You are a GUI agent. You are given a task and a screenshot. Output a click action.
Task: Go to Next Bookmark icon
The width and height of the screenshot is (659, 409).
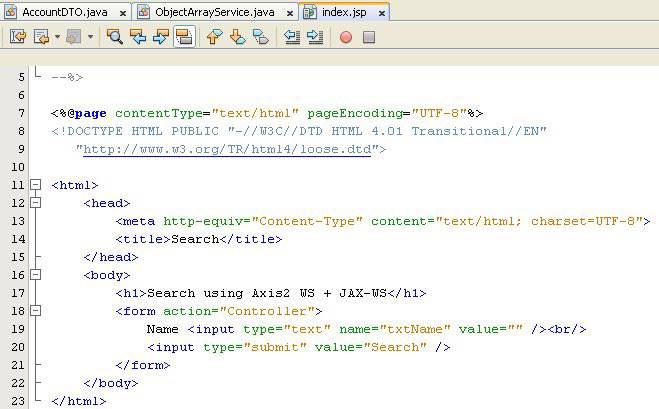point(238,37)
